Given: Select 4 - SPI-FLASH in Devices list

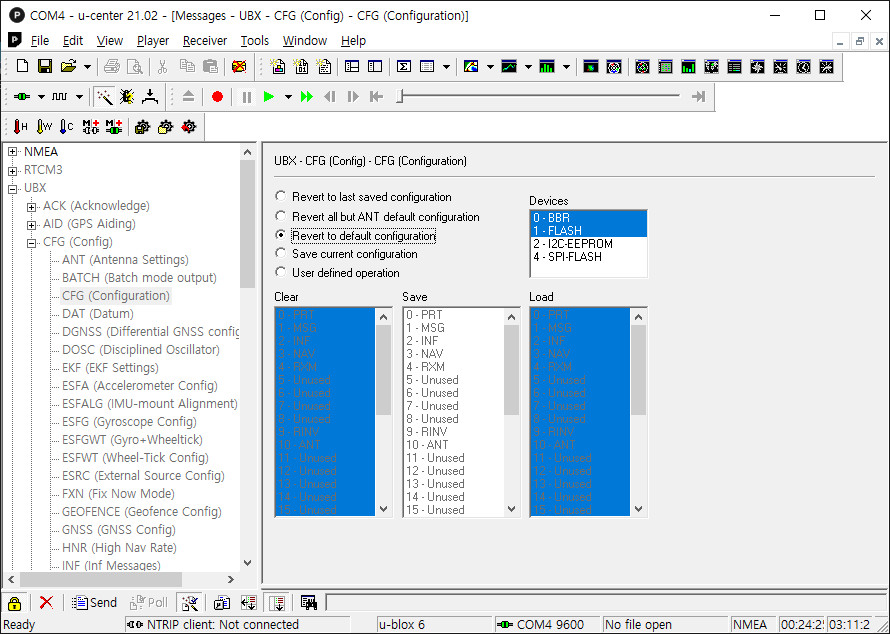Looking at the screenshot, I should [x=588, y=257].
